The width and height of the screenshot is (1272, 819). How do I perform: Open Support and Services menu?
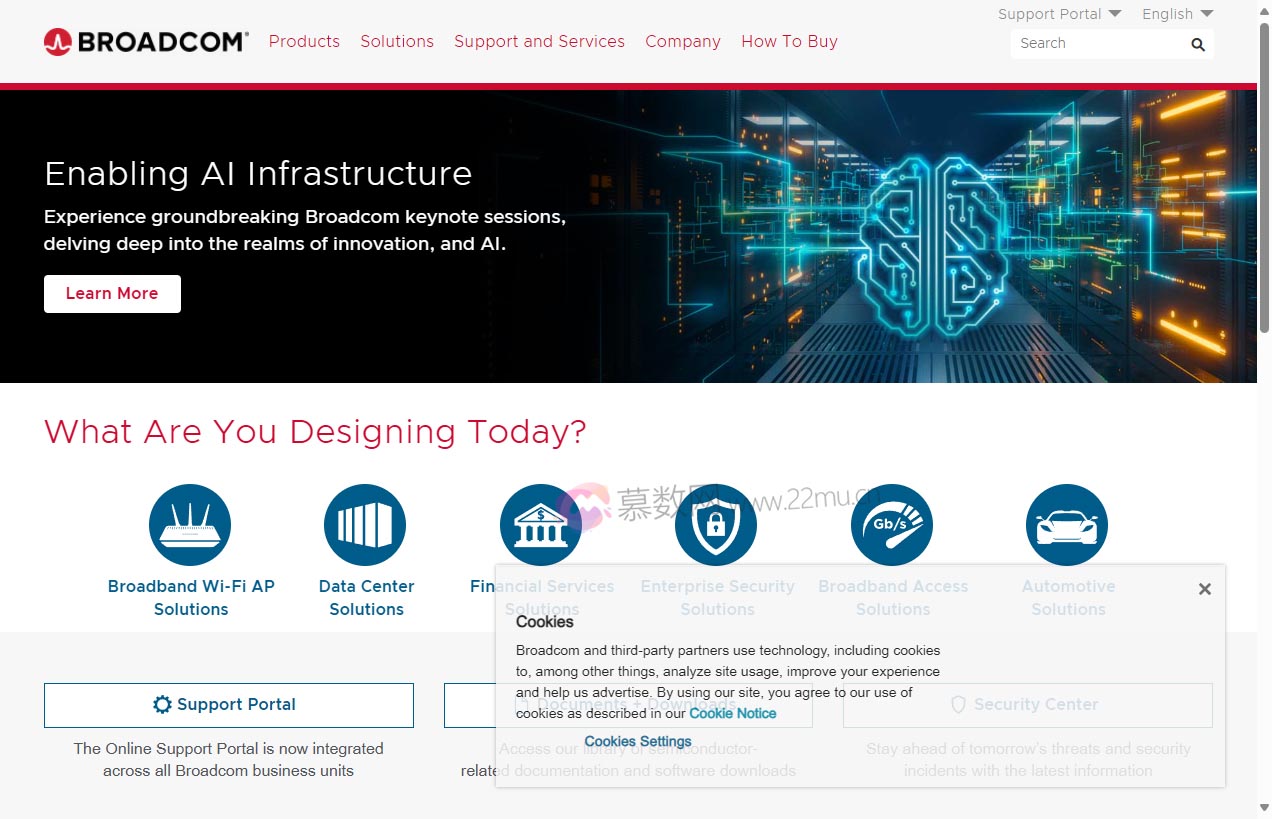(x=539, y=42)
